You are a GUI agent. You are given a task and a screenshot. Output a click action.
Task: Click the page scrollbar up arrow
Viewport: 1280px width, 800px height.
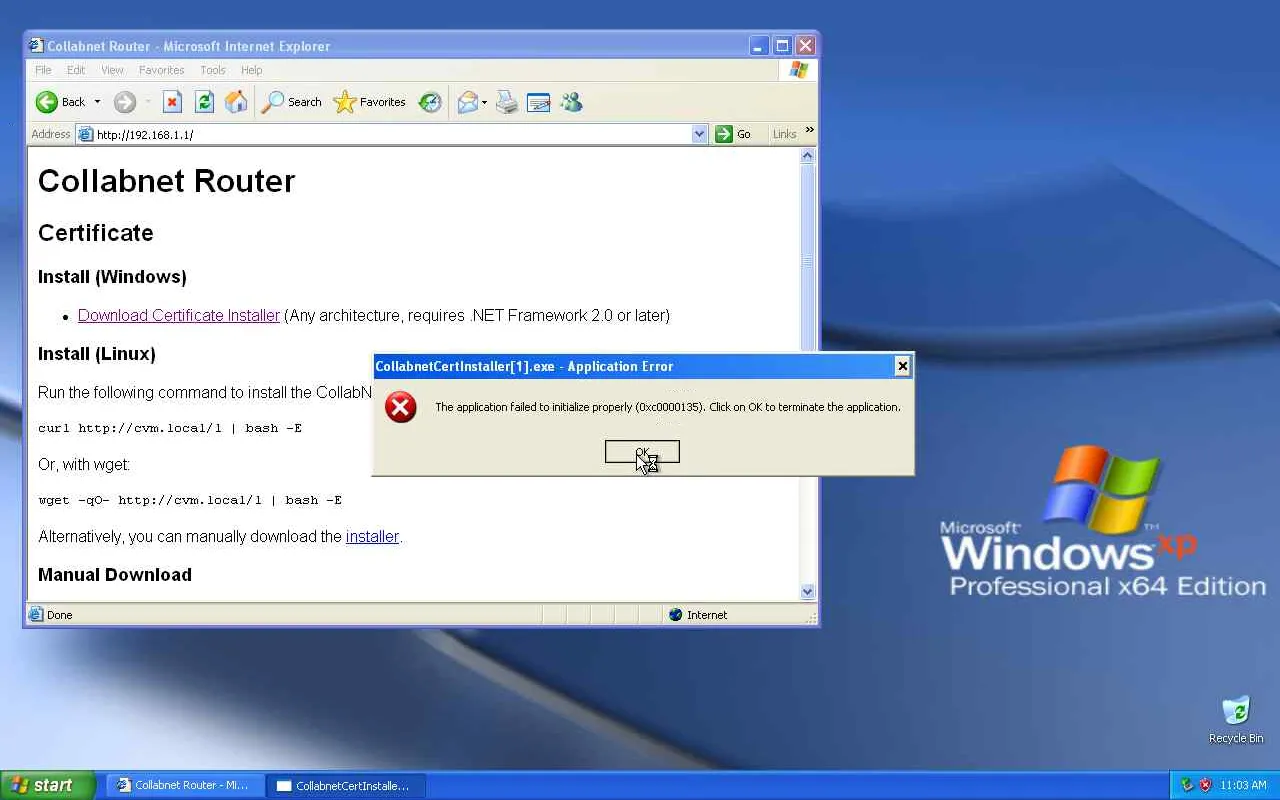pyautogui.click(x=808, y=156)
